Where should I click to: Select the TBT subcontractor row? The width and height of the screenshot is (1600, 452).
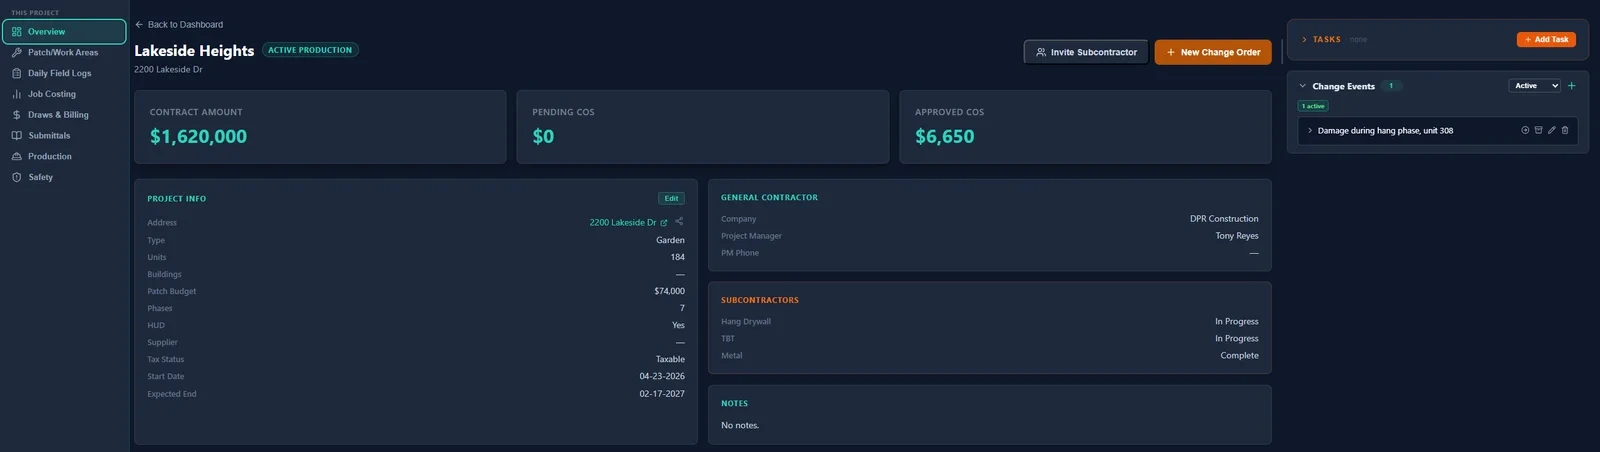[989, 338]
